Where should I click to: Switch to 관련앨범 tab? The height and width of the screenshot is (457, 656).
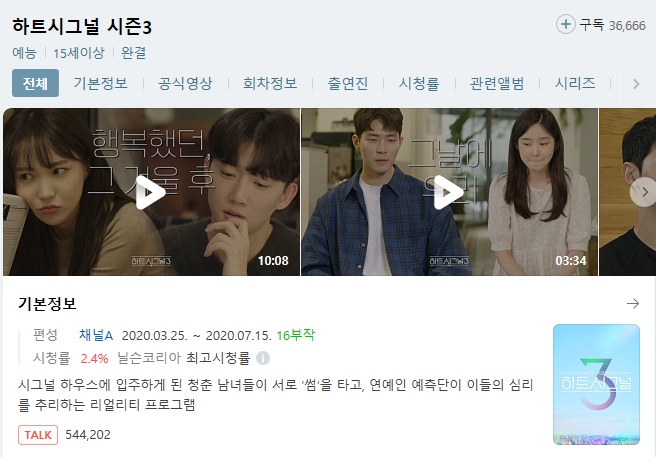(x=497, y=83)
